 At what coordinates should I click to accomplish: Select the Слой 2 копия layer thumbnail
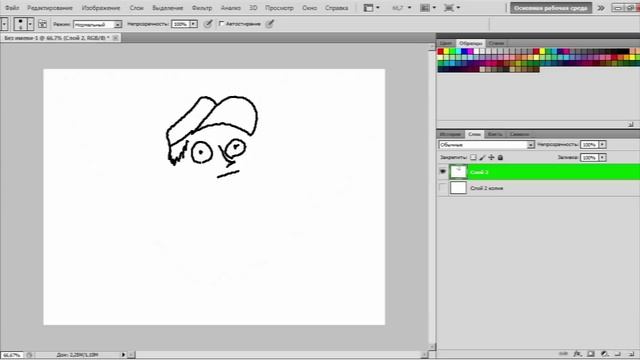point(458,188)
